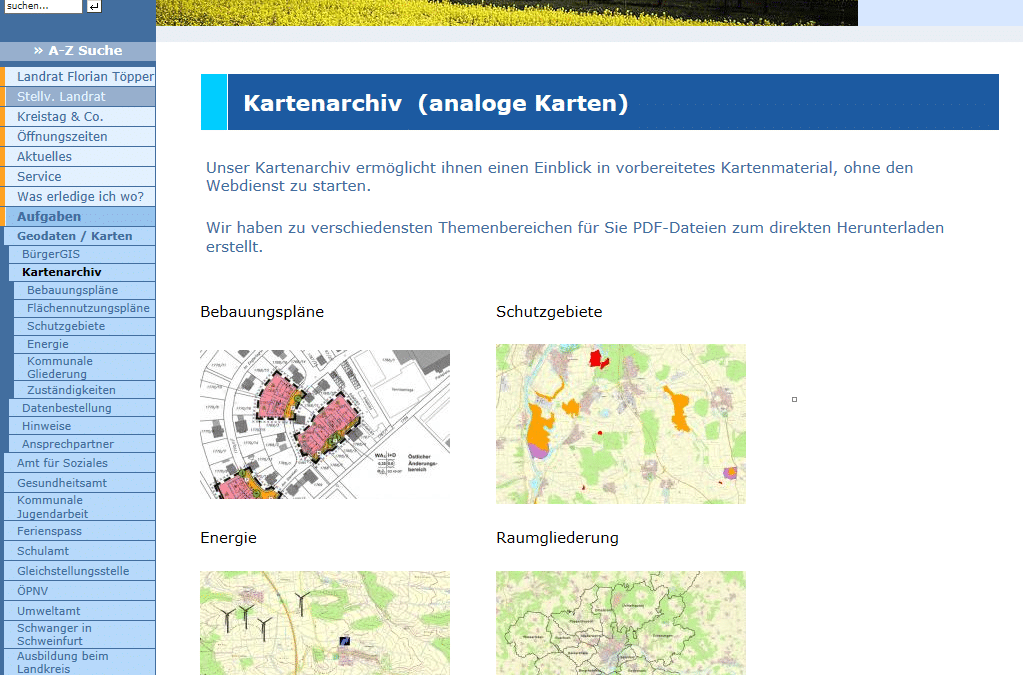
Task: Open Energie sidebar sub-item
Action: [x=84, y=344]
